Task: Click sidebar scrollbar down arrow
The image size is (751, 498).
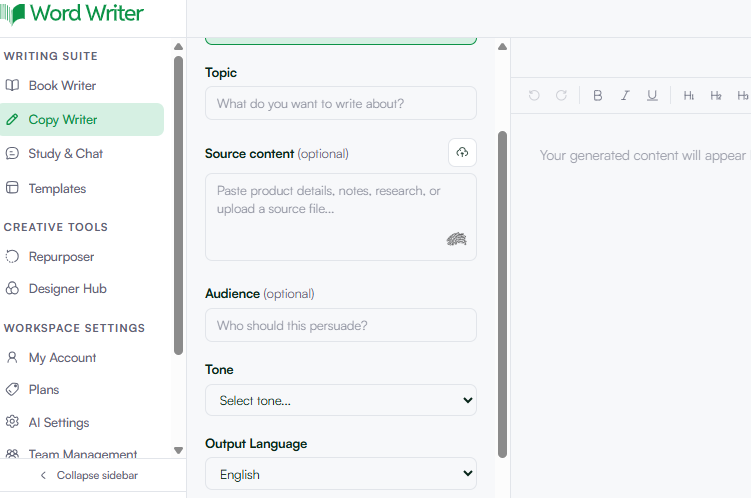Action: tap(178, 450)
